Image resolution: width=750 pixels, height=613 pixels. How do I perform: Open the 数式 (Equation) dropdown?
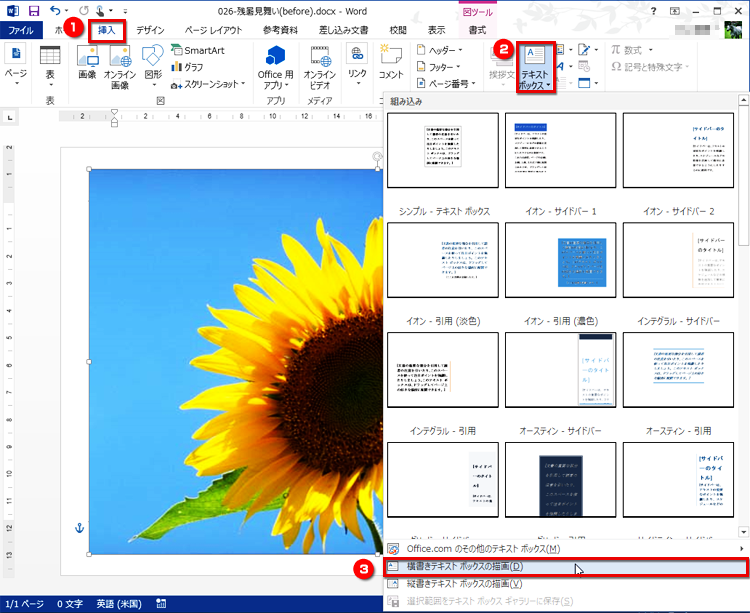click(x=632, y=50)
